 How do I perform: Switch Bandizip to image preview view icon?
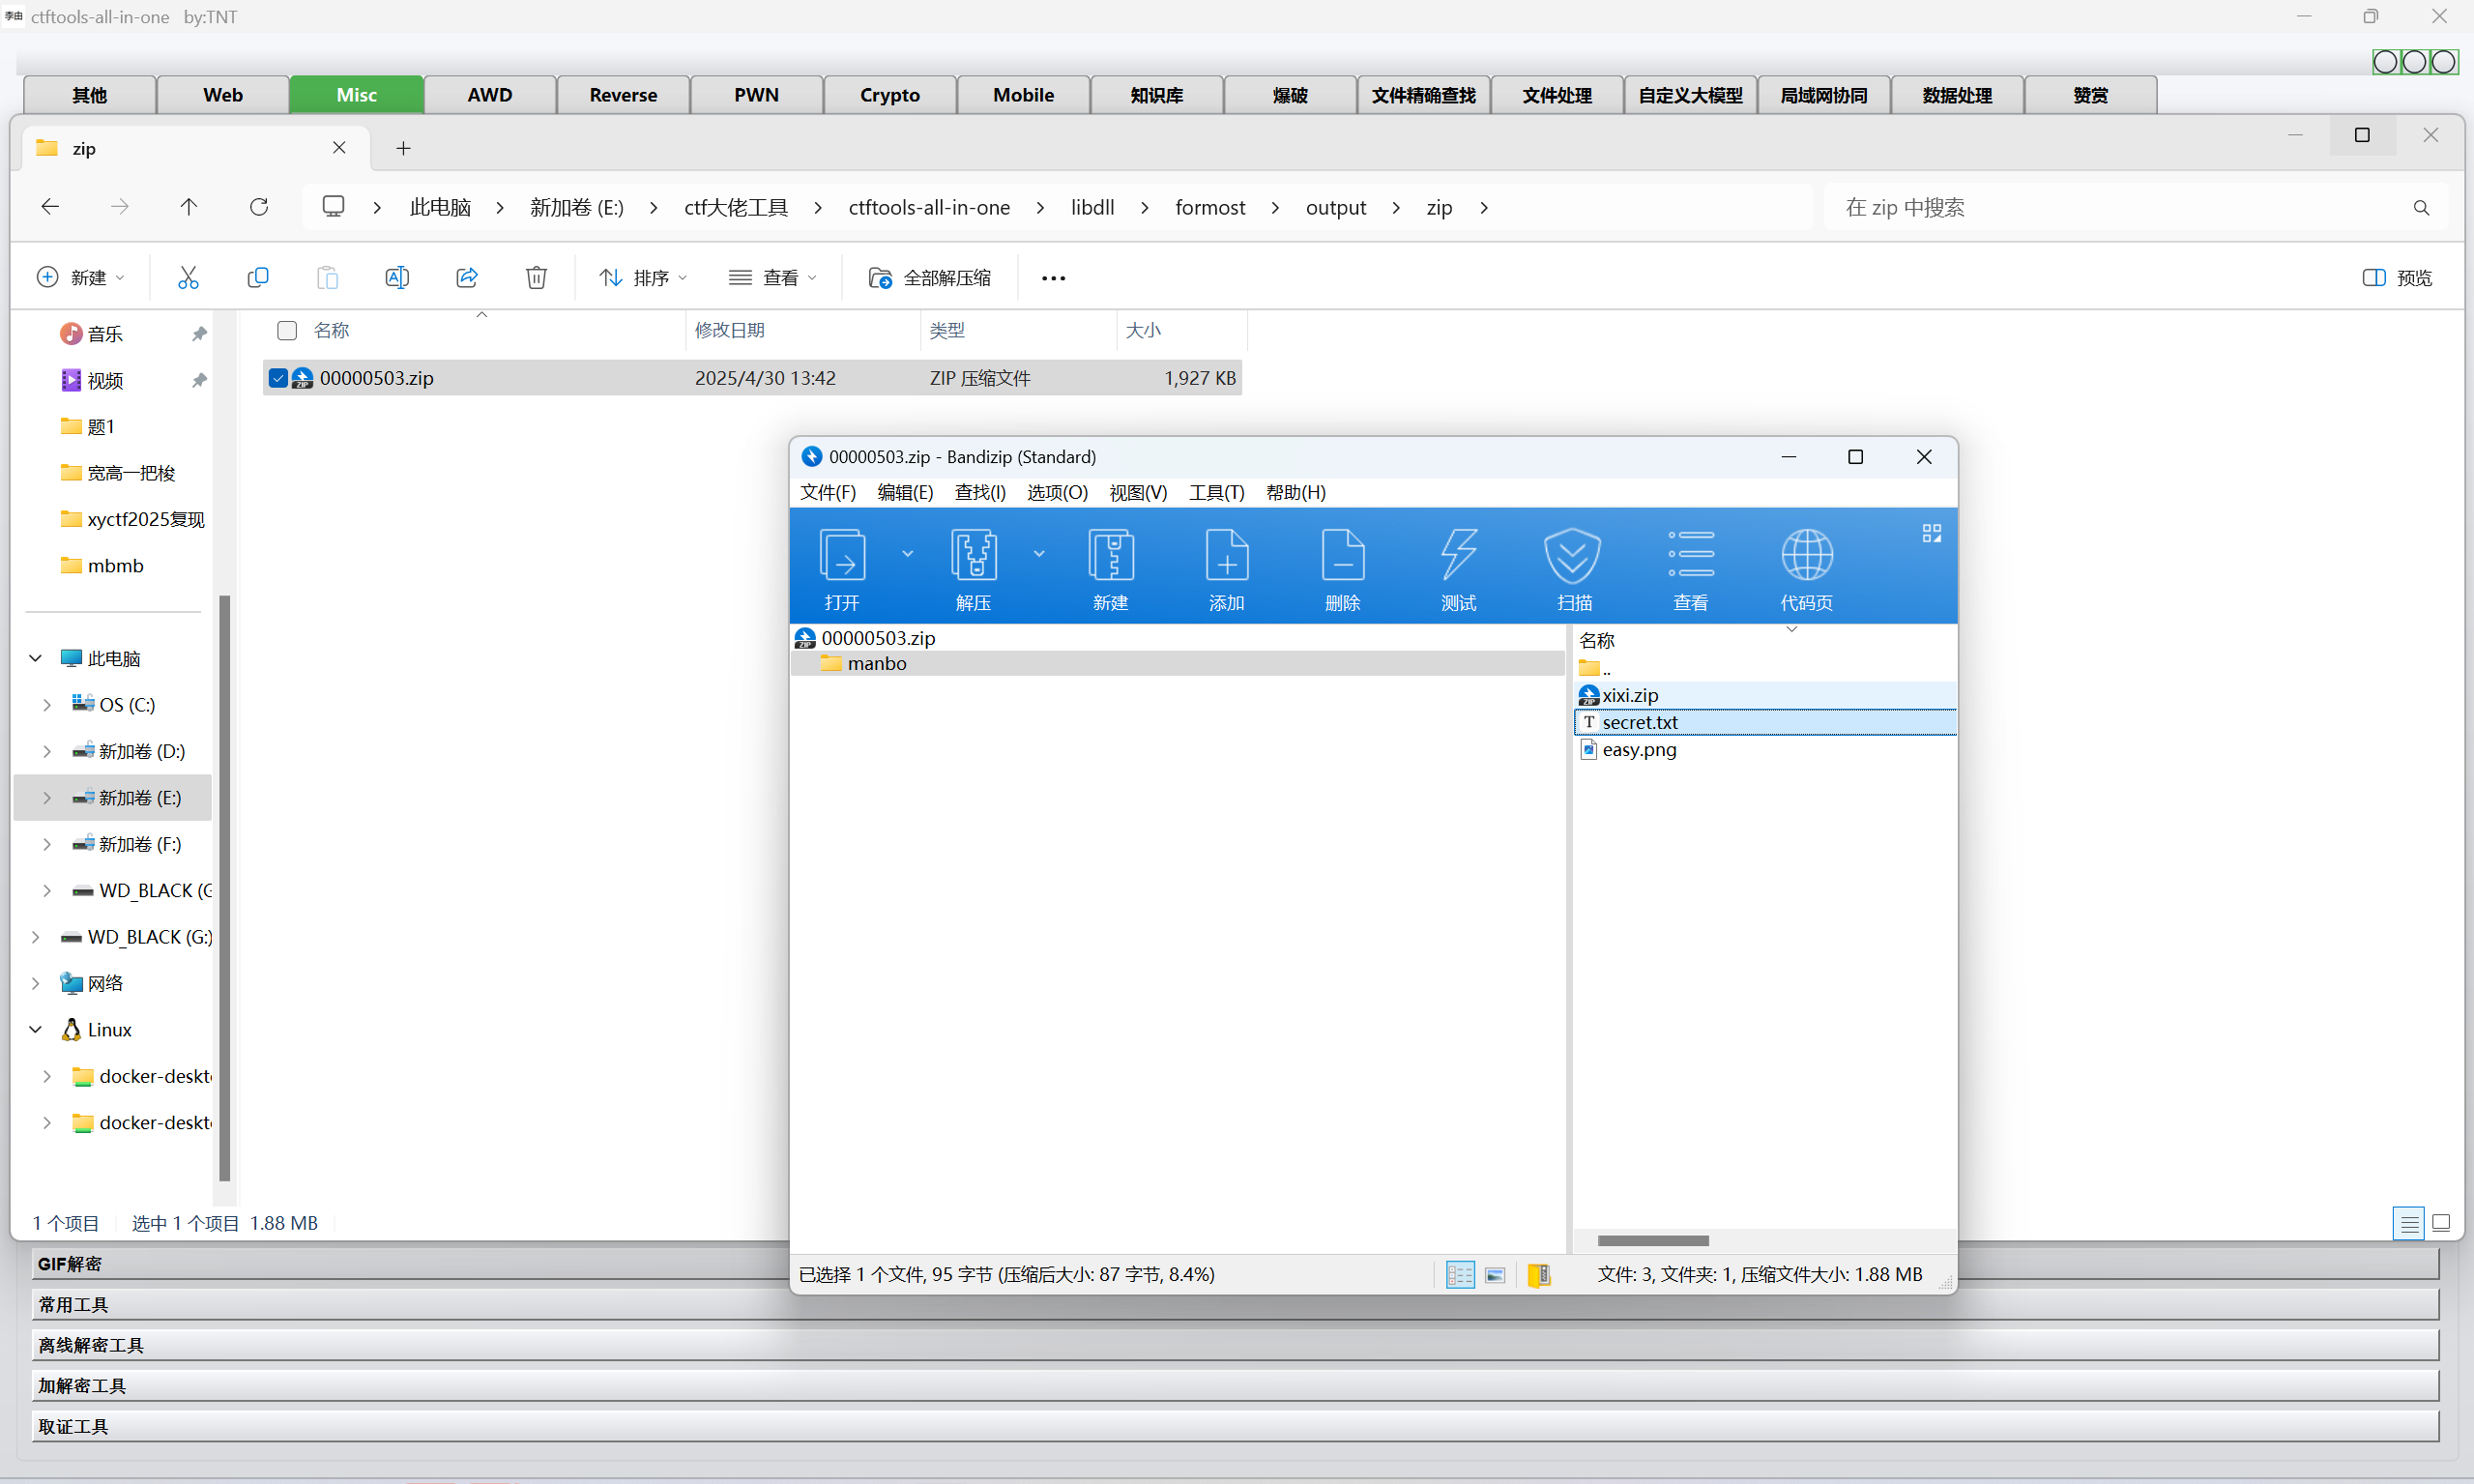1495,1275
